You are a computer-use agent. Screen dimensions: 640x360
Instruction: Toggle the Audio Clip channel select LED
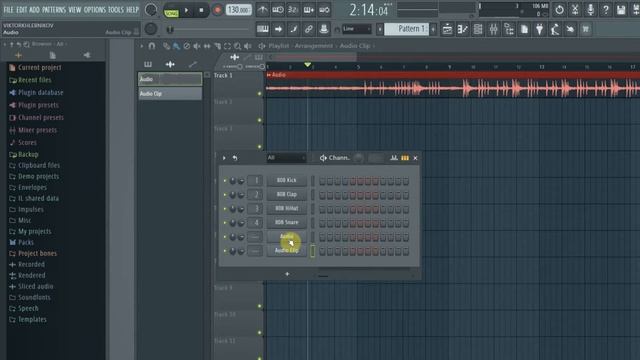pos(313,251)
